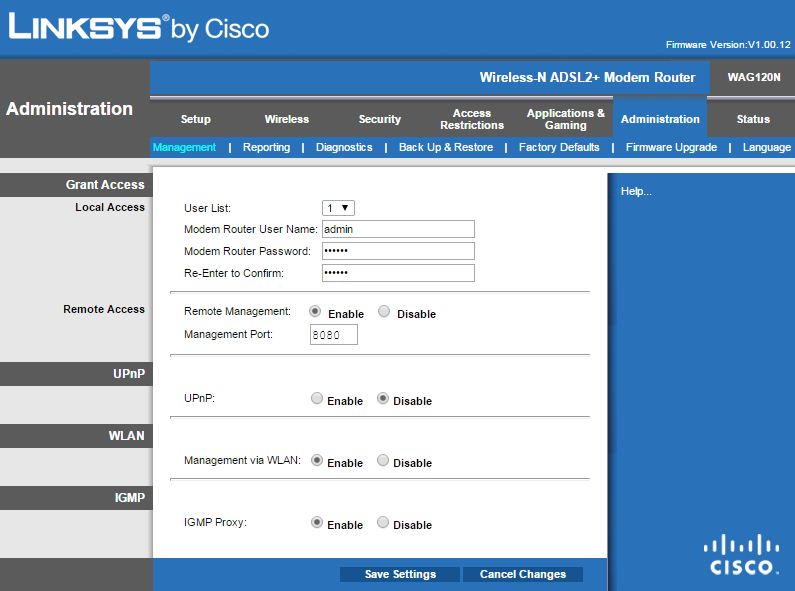Image resolution: width=795 pixels, height=591 pixels.
Task: Select UPnP Disable option
Action: point(383,398)
